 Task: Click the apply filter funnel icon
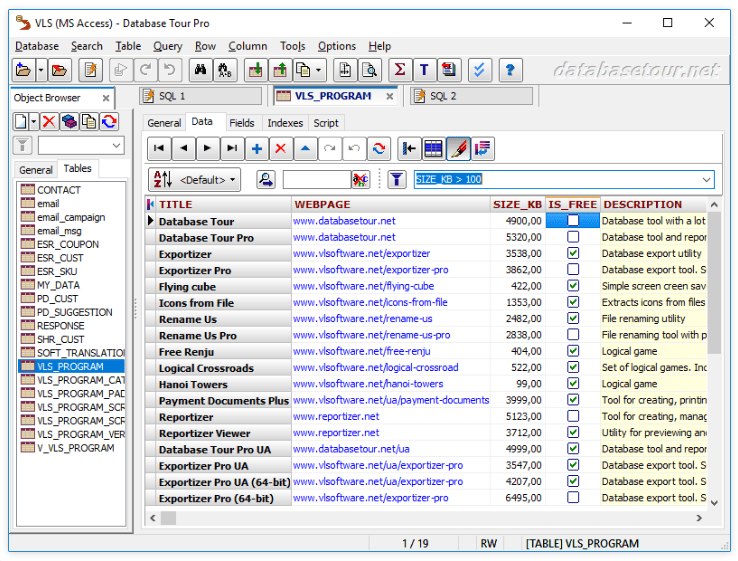point(397,180)
